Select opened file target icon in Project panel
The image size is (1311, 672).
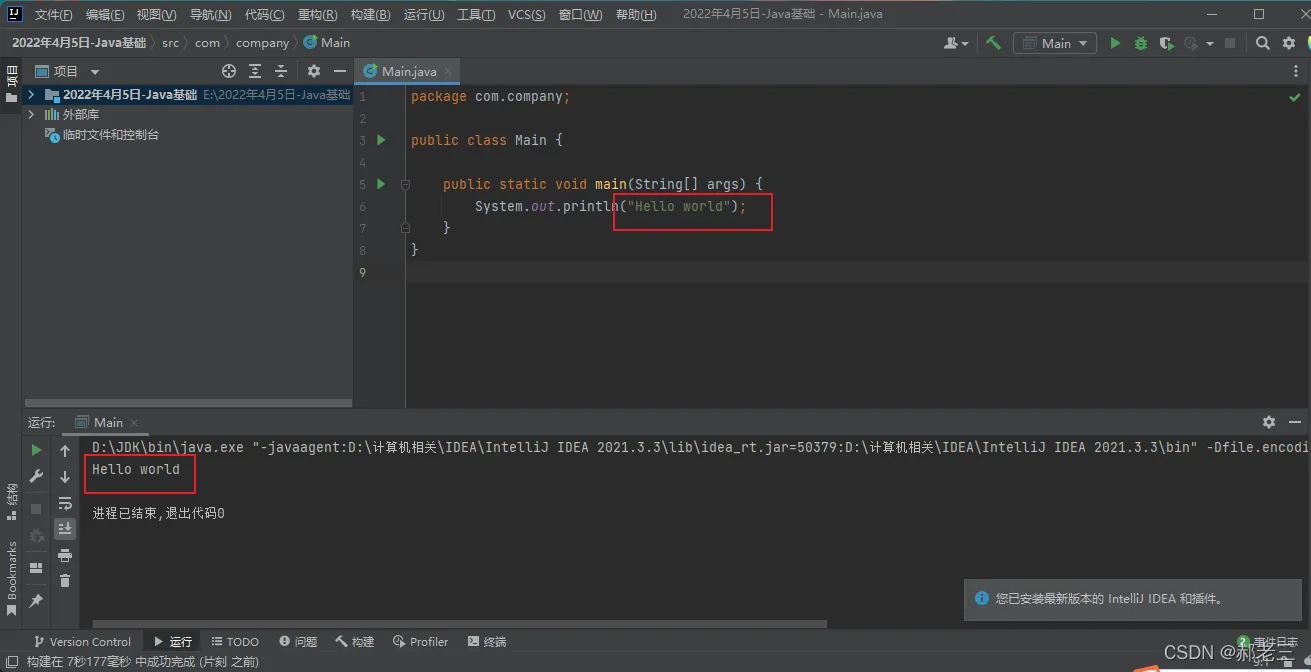tap(229, 71)
